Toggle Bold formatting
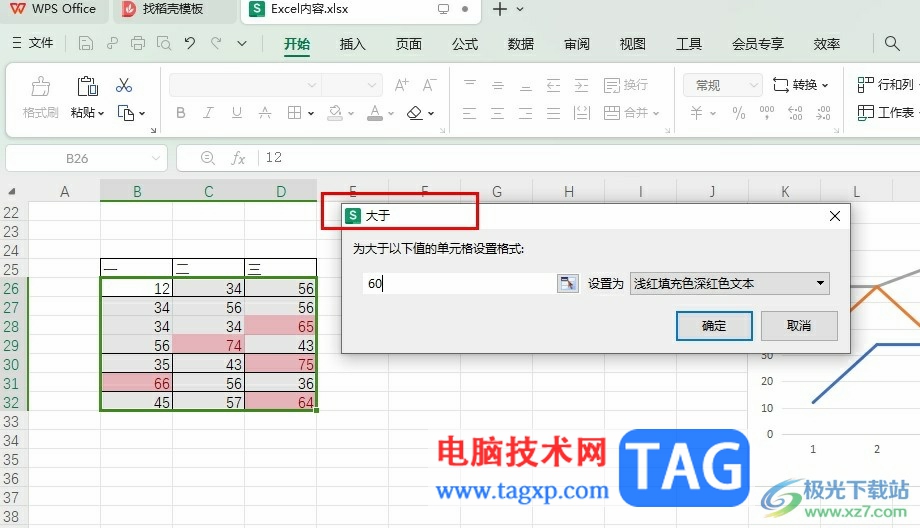The width and height of the screenshot is (920, 528). click(181, 113)
